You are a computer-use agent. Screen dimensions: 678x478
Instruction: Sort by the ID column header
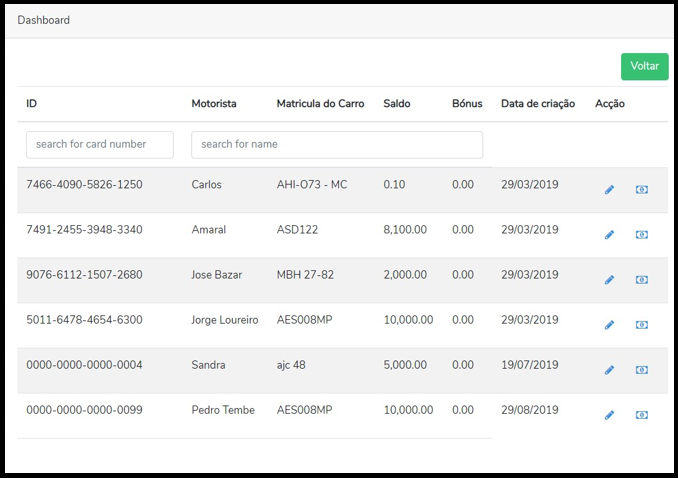(x=32, y=104)
